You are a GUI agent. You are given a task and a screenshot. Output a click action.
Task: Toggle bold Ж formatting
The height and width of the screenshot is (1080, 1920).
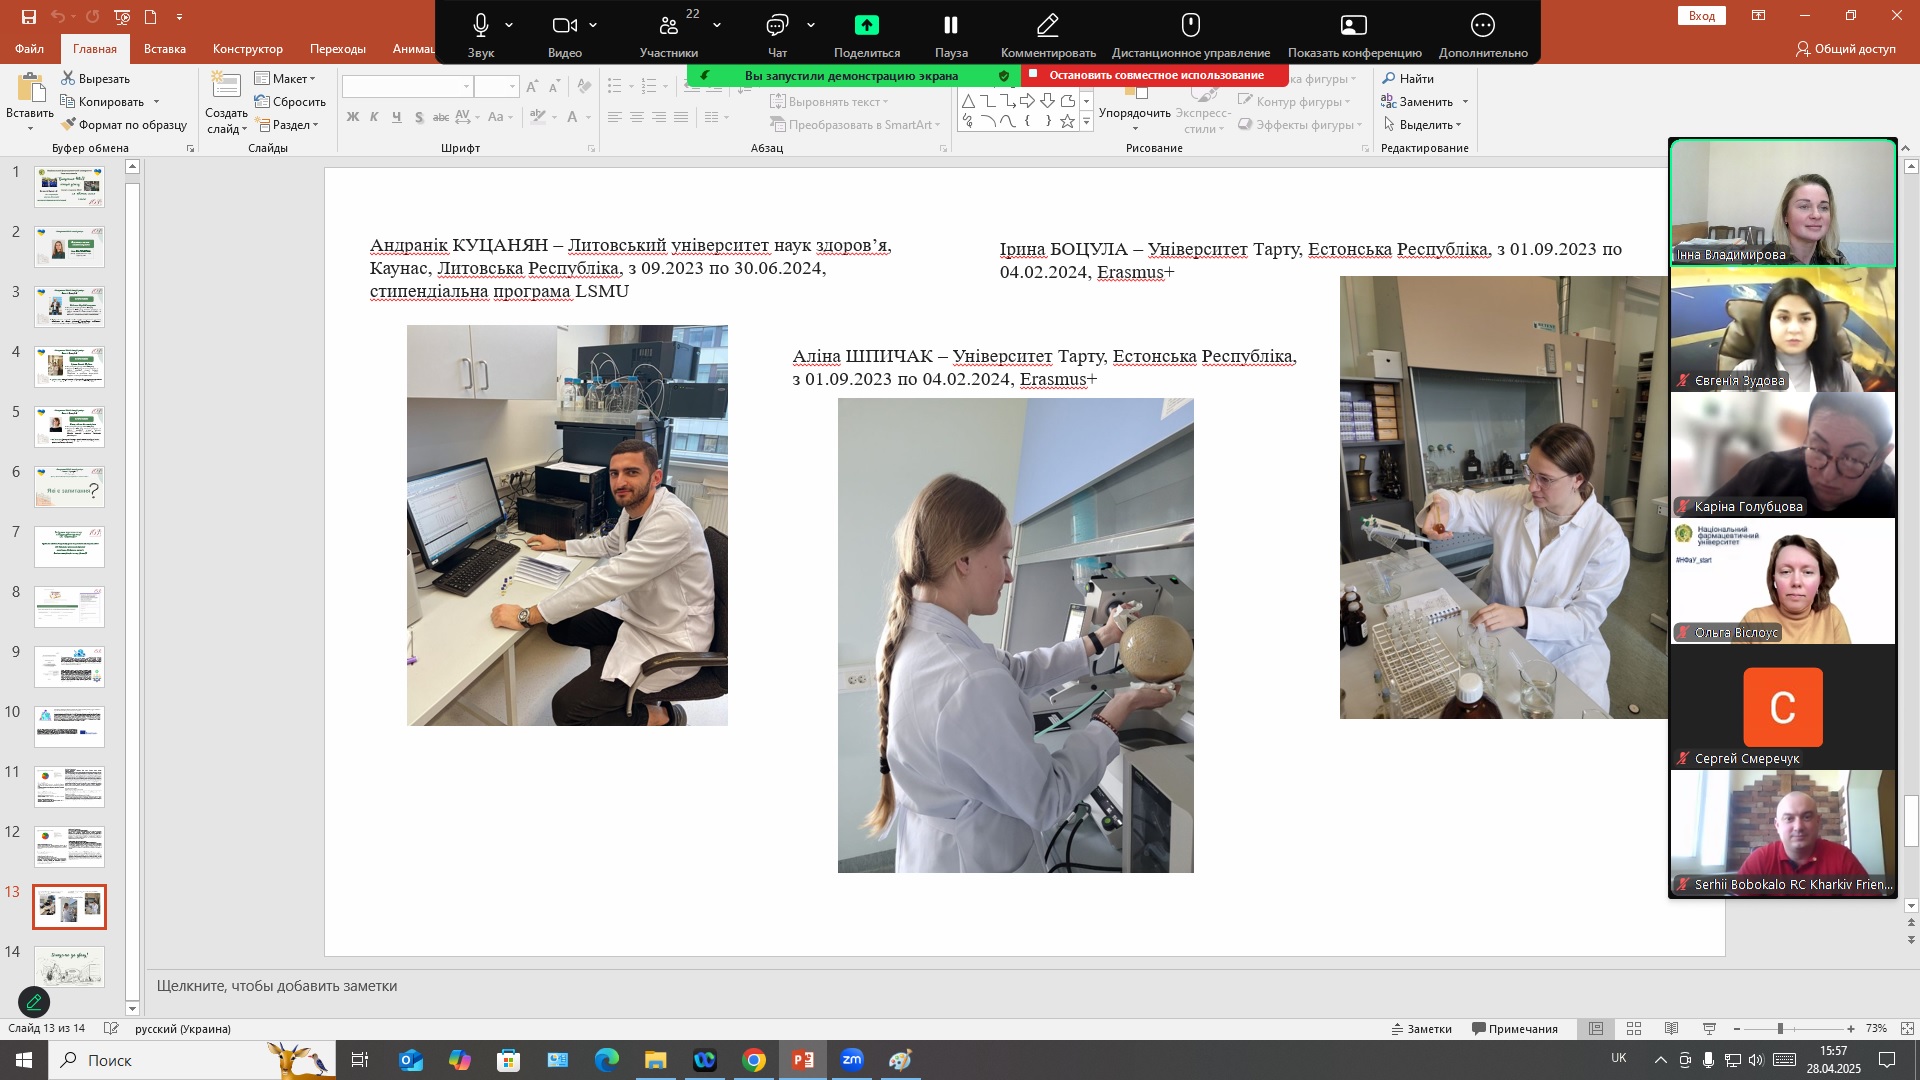pyautogui.click(x=352, y=117)
